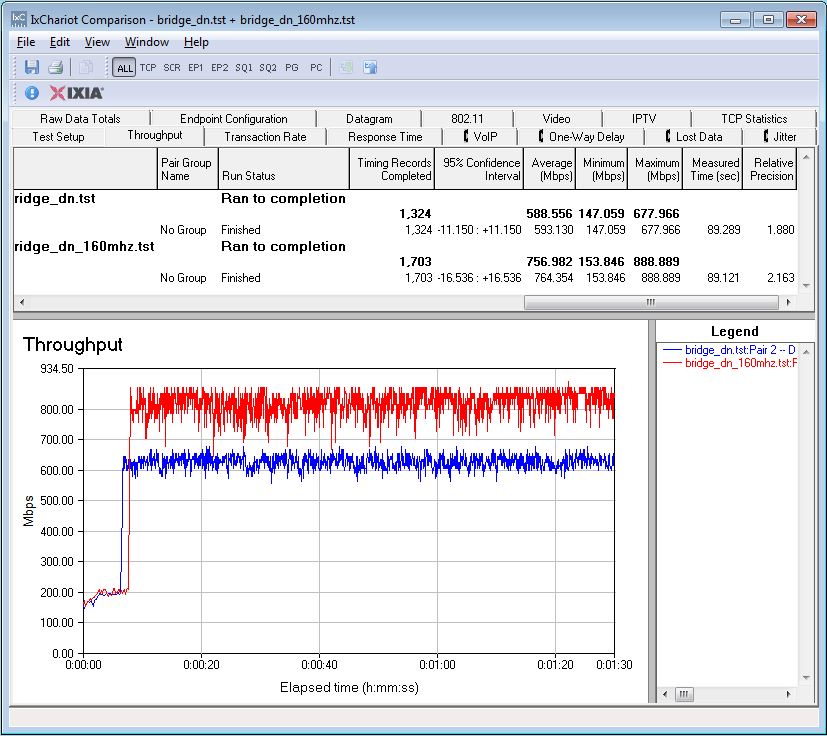
Task: Click the table horizontal scrollbar thumb
Action: pos(651,302)
